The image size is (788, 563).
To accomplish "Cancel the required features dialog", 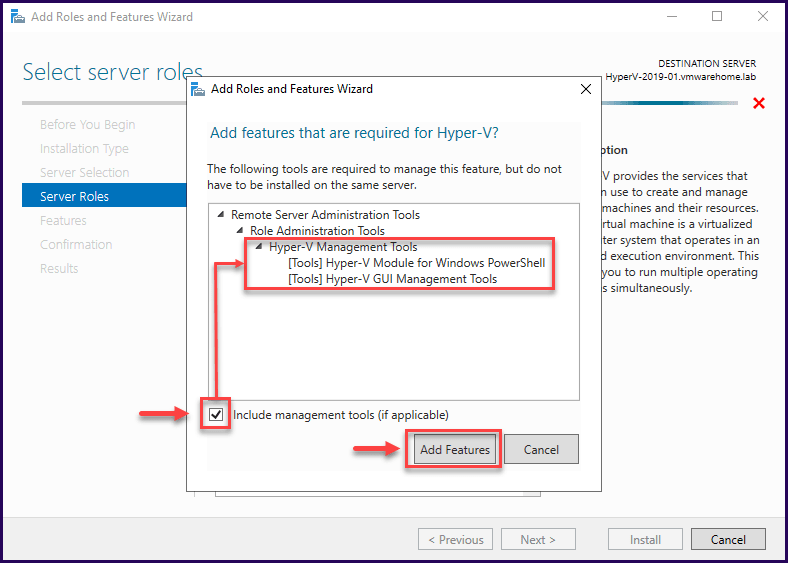I will pos(541,449).
